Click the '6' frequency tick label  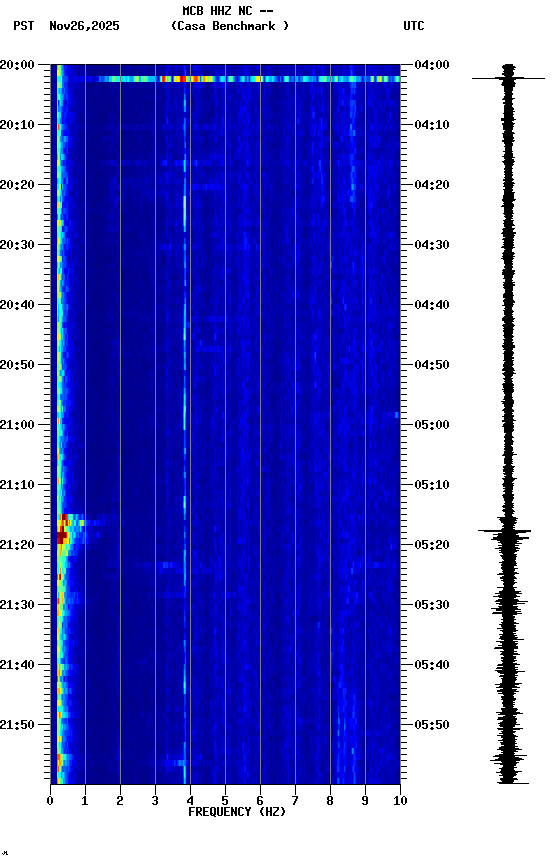[x=260, y=801]
